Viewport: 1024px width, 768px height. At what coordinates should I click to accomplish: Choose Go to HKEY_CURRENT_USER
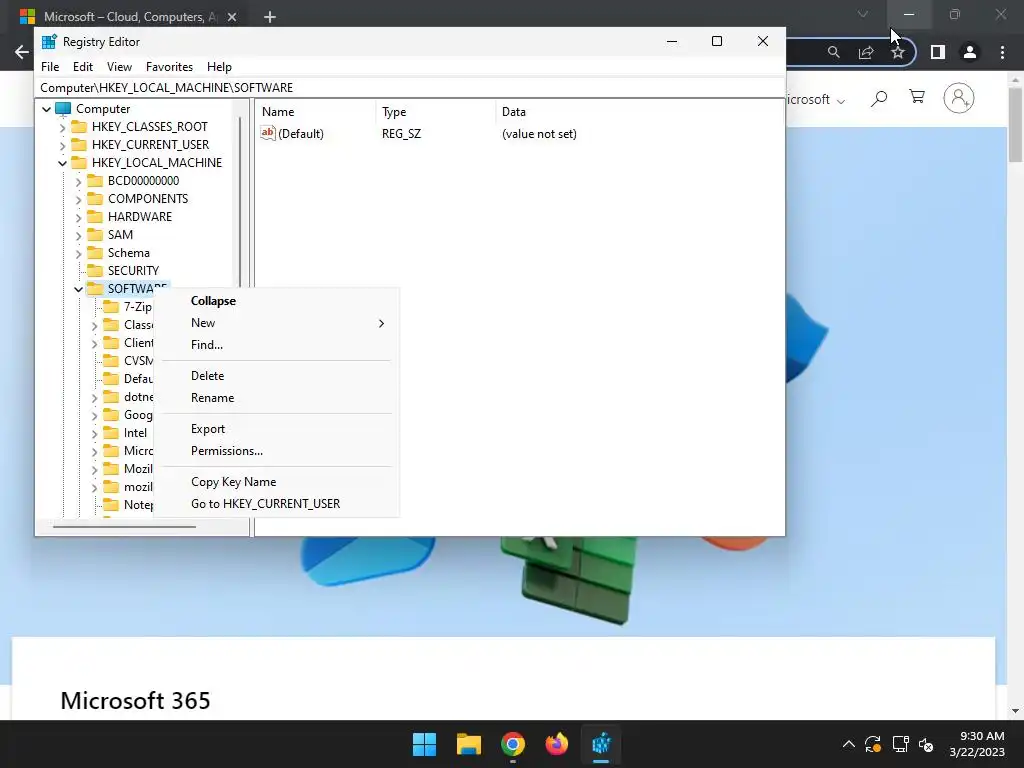click(276, 504)
